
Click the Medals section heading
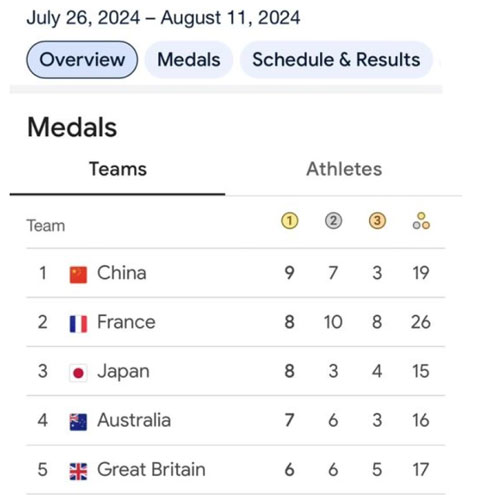(72, 127)
